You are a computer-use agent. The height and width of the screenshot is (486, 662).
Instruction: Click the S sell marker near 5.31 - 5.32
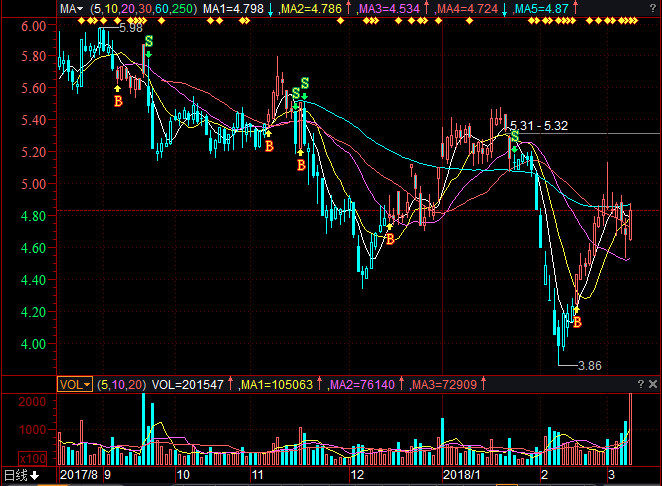pyautogui.click(x=514, y=137)
